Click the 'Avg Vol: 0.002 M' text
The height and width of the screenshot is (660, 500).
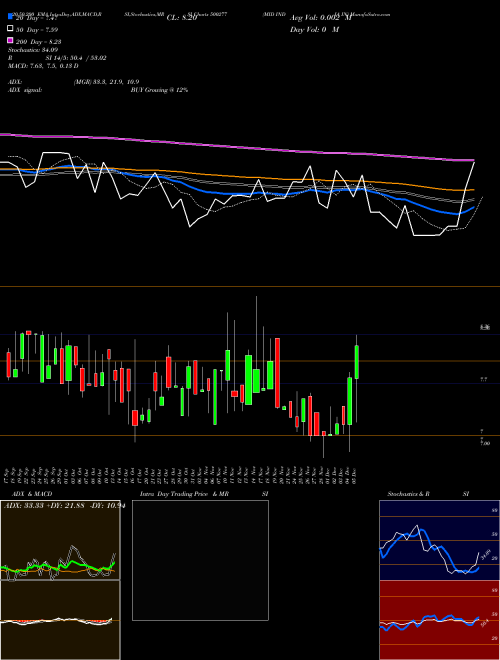[x=320, y=18]
